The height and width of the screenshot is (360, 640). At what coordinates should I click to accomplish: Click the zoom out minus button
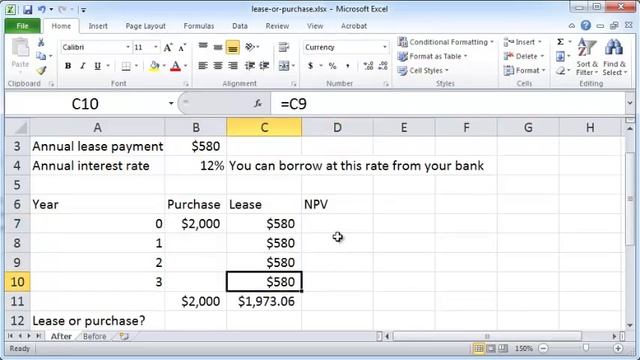[543, 348]
